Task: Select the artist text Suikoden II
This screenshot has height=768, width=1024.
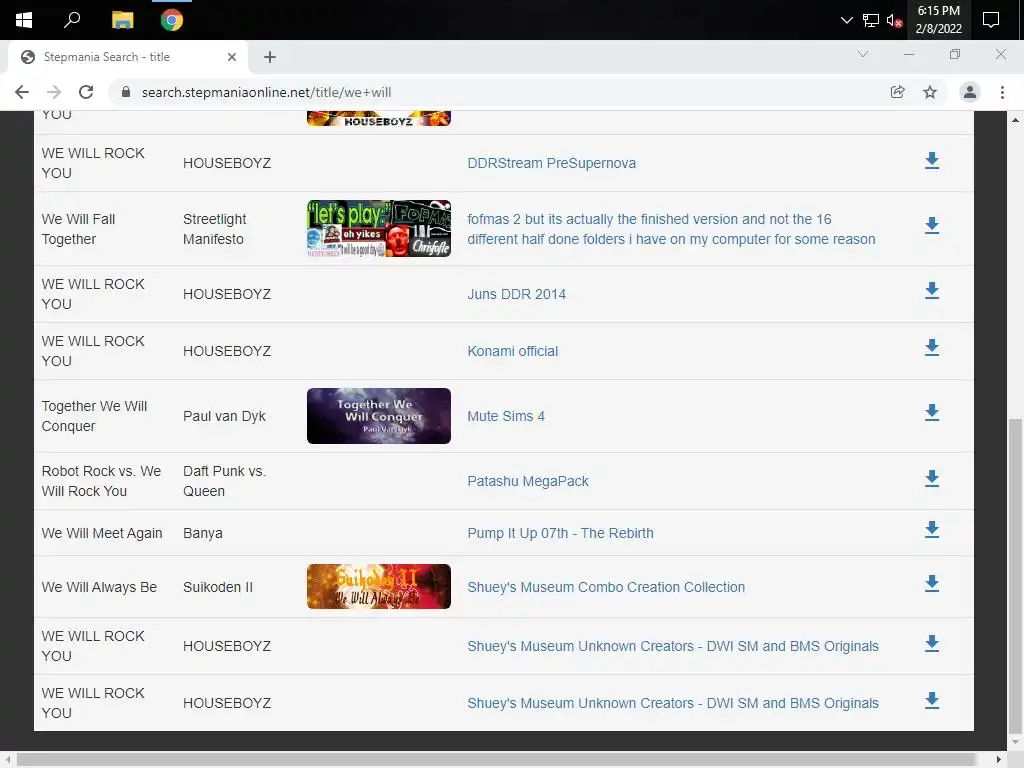Action: (x=217, y=588)
